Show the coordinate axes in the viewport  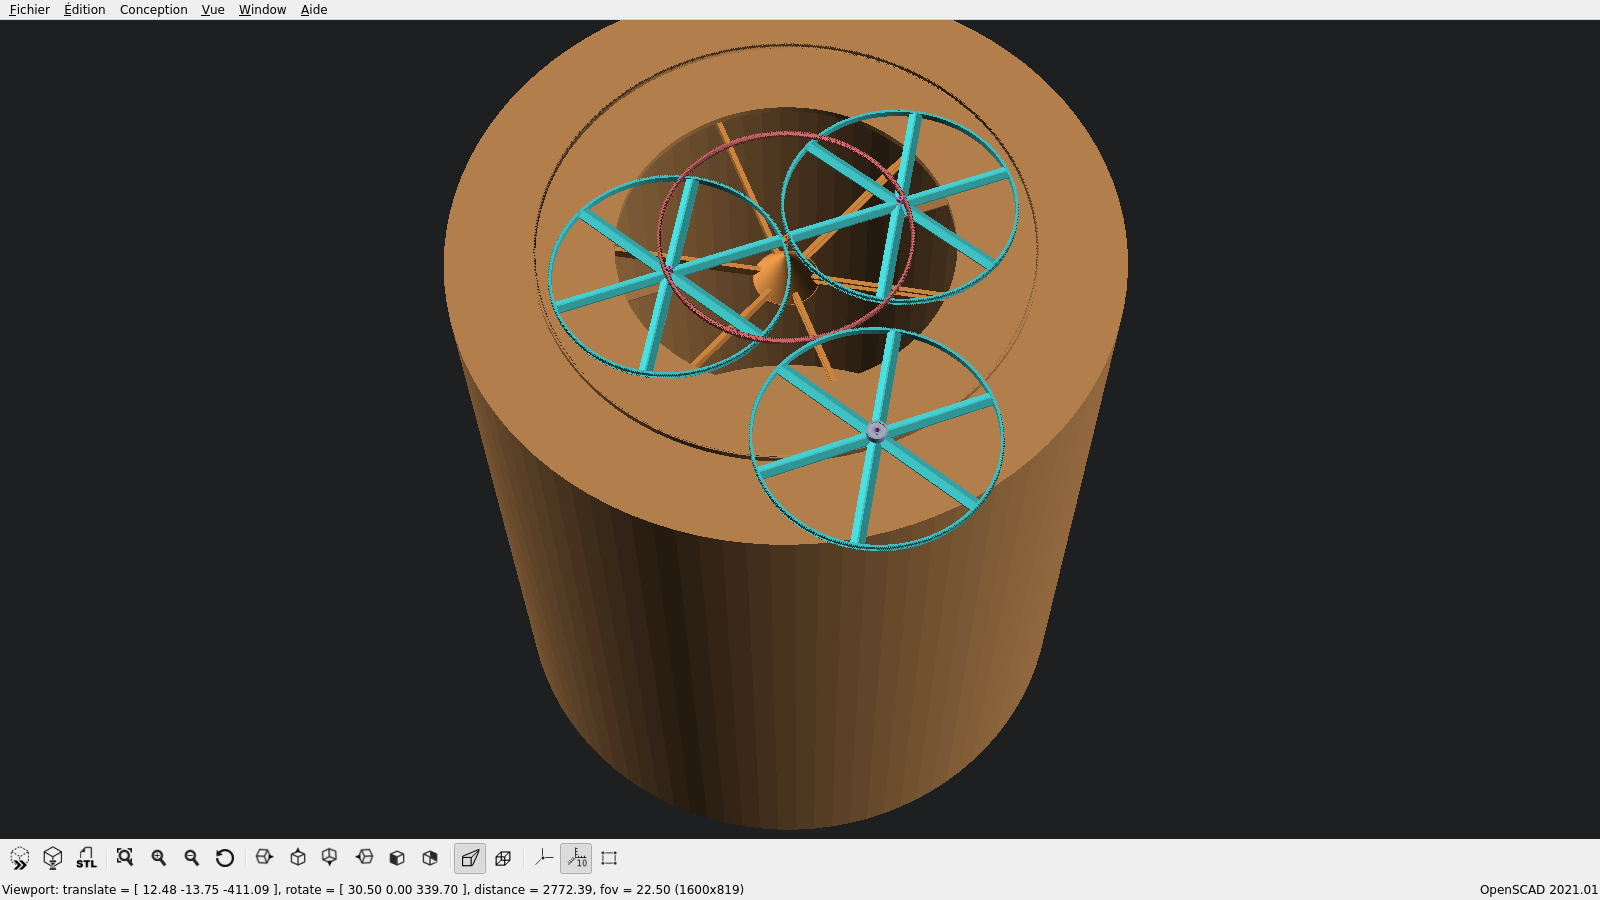coord(543,858)
